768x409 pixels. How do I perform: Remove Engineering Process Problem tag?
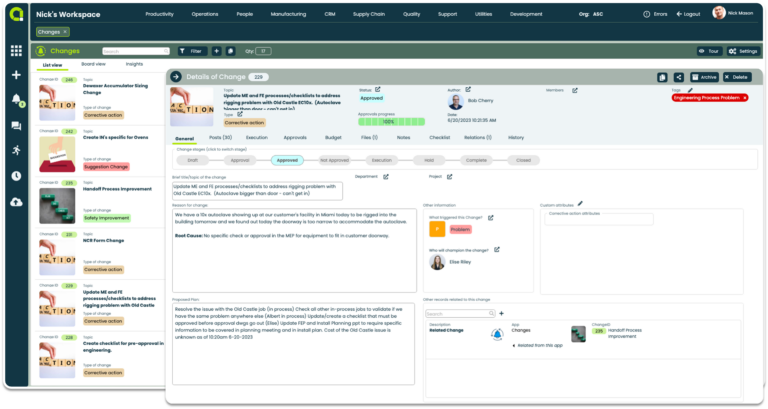(744, 98)
